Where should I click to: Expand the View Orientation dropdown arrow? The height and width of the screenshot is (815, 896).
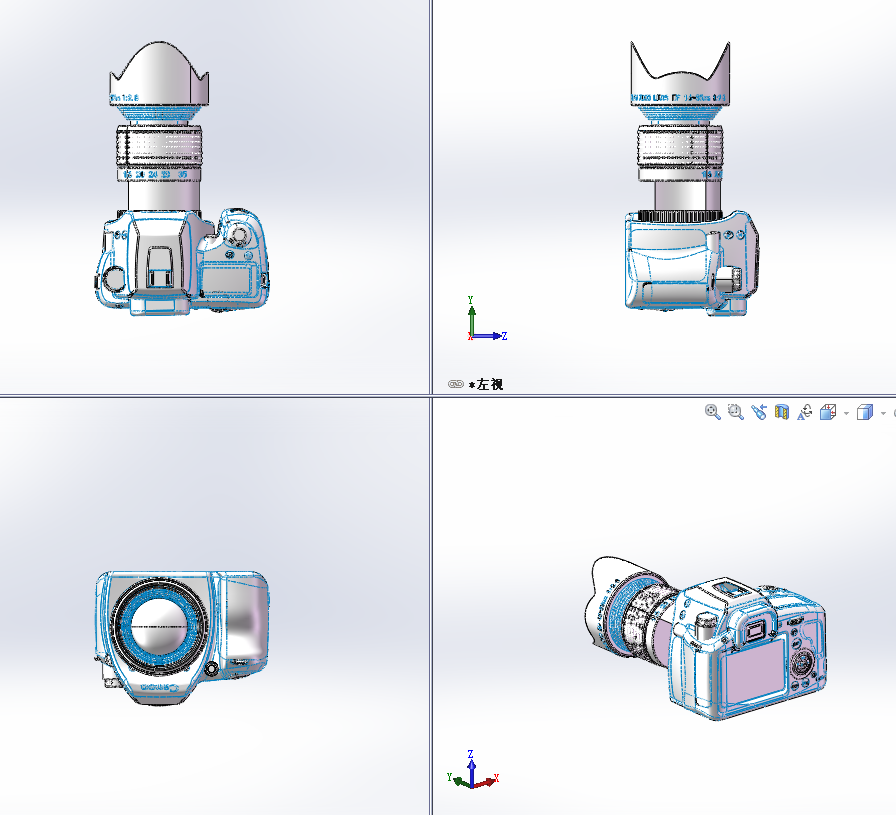tap(846, 413)
